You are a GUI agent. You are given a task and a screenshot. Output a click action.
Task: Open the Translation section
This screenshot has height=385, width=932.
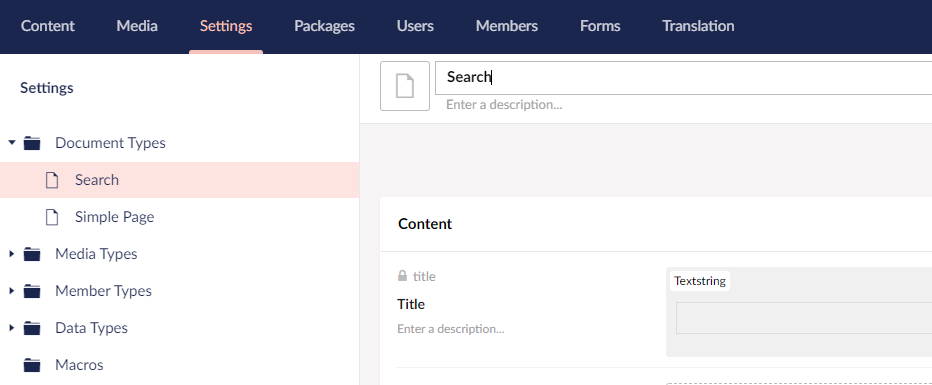coord(698,26)
